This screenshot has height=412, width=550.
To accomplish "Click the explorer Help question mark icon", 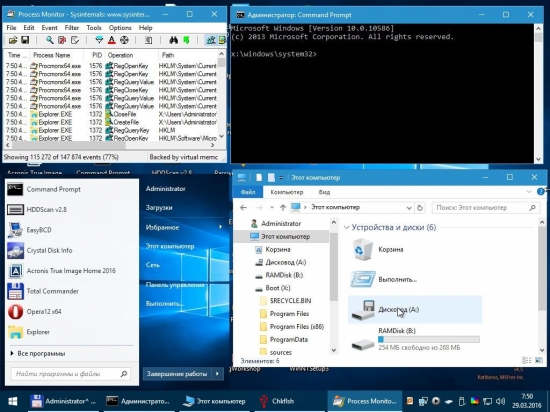I will (x=541, y=192).
